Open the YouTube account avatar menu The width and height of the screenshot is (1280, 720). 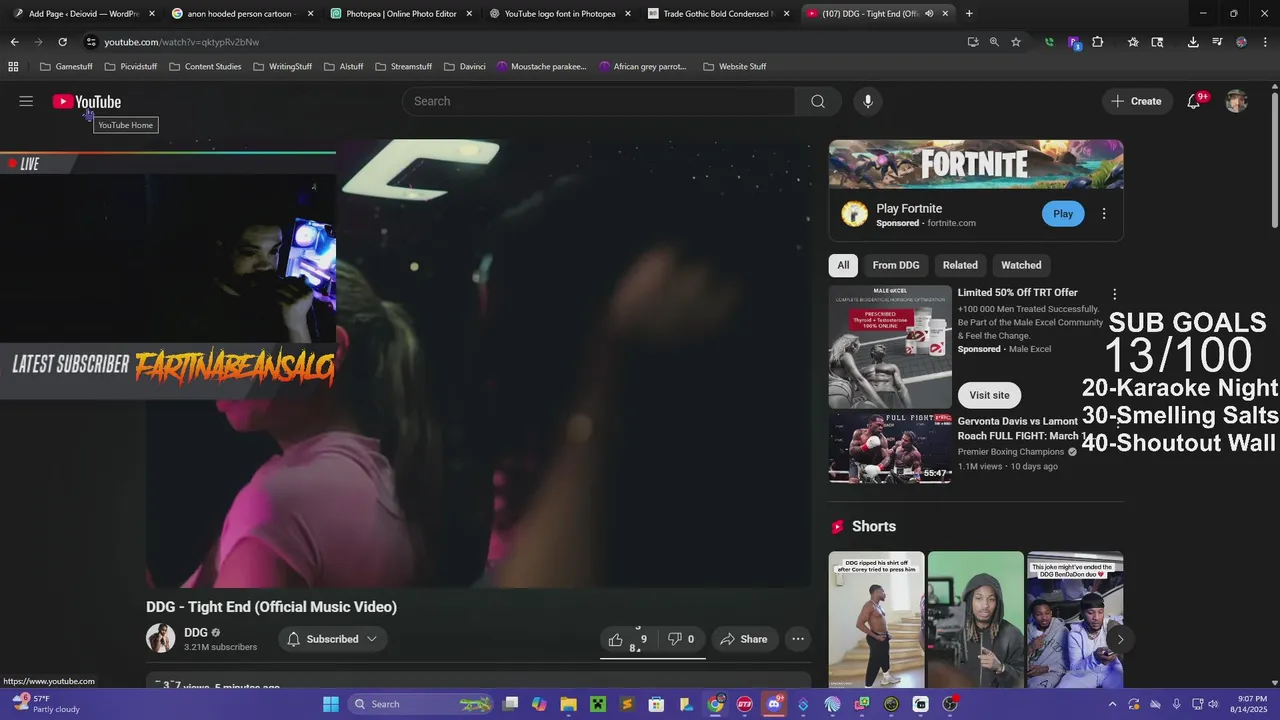(x=1237, y=101)
